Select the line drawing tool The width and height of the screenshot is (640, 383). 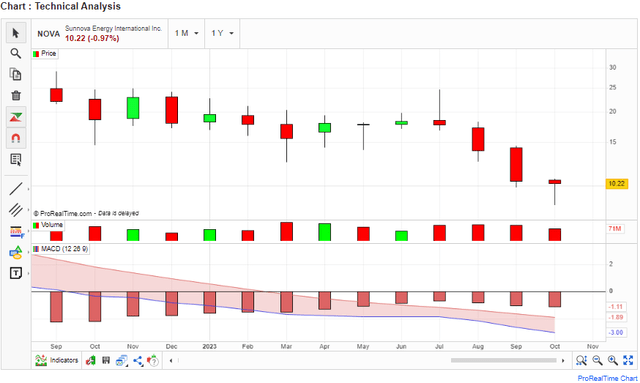pyautogui.click(x=16, y=189)
